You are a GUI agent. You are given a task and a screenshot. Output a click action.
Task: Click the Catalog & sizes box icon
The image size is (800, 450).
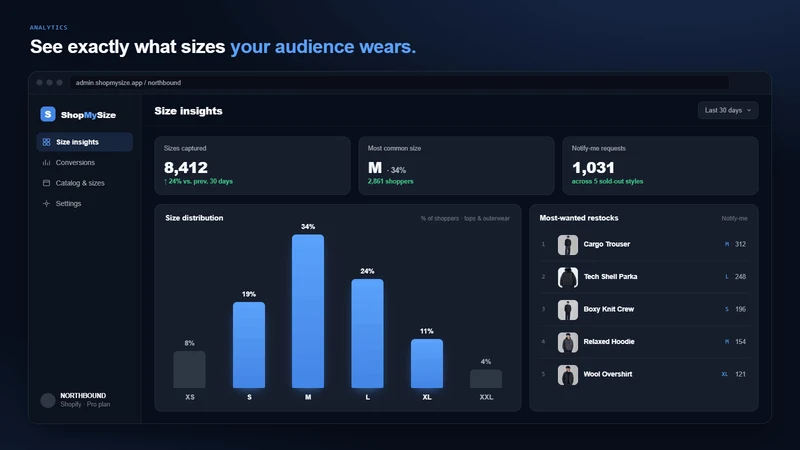point(46,183)
